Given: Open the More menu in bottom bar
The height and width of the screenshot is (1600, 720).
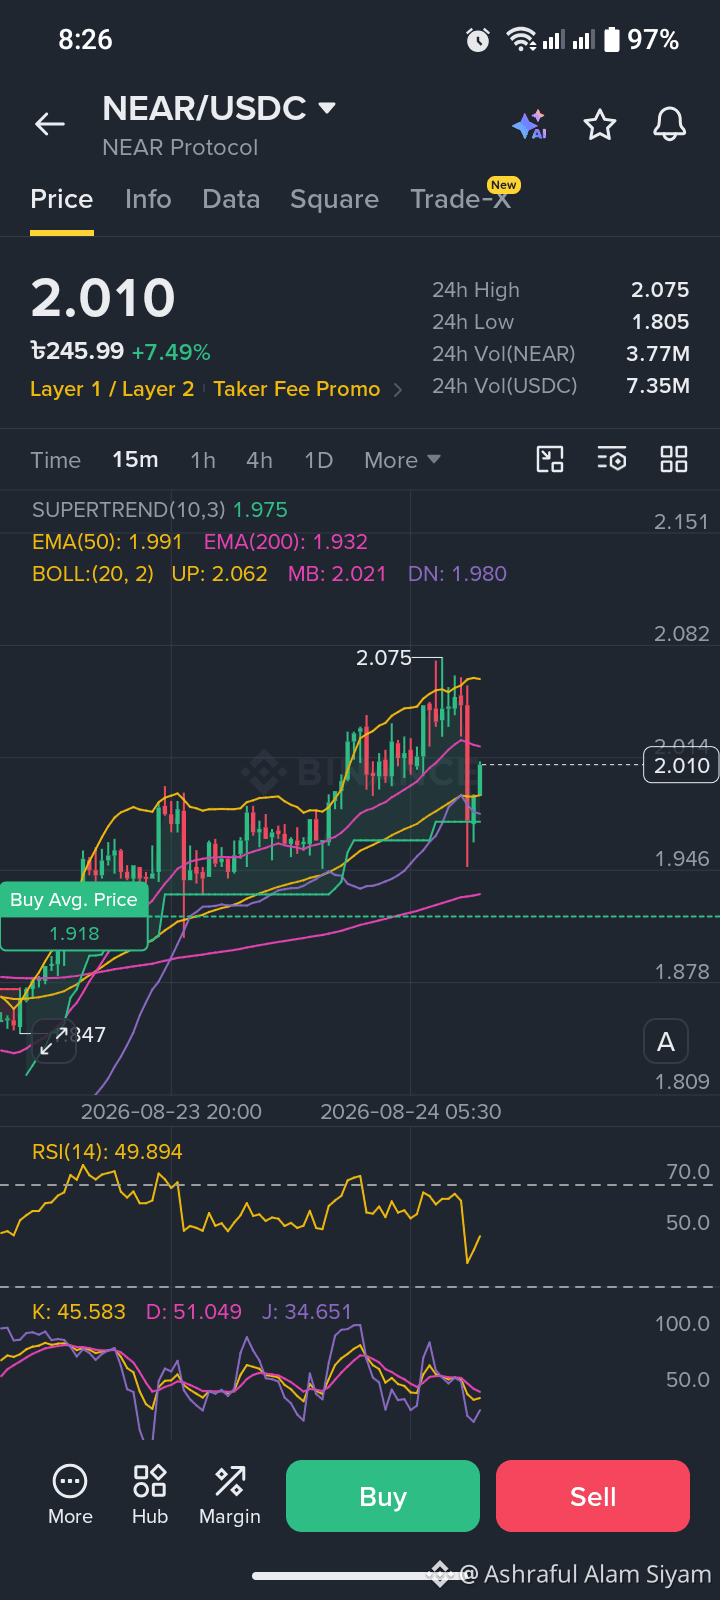Looking at the screenshot, I should tap(70, 1496).
